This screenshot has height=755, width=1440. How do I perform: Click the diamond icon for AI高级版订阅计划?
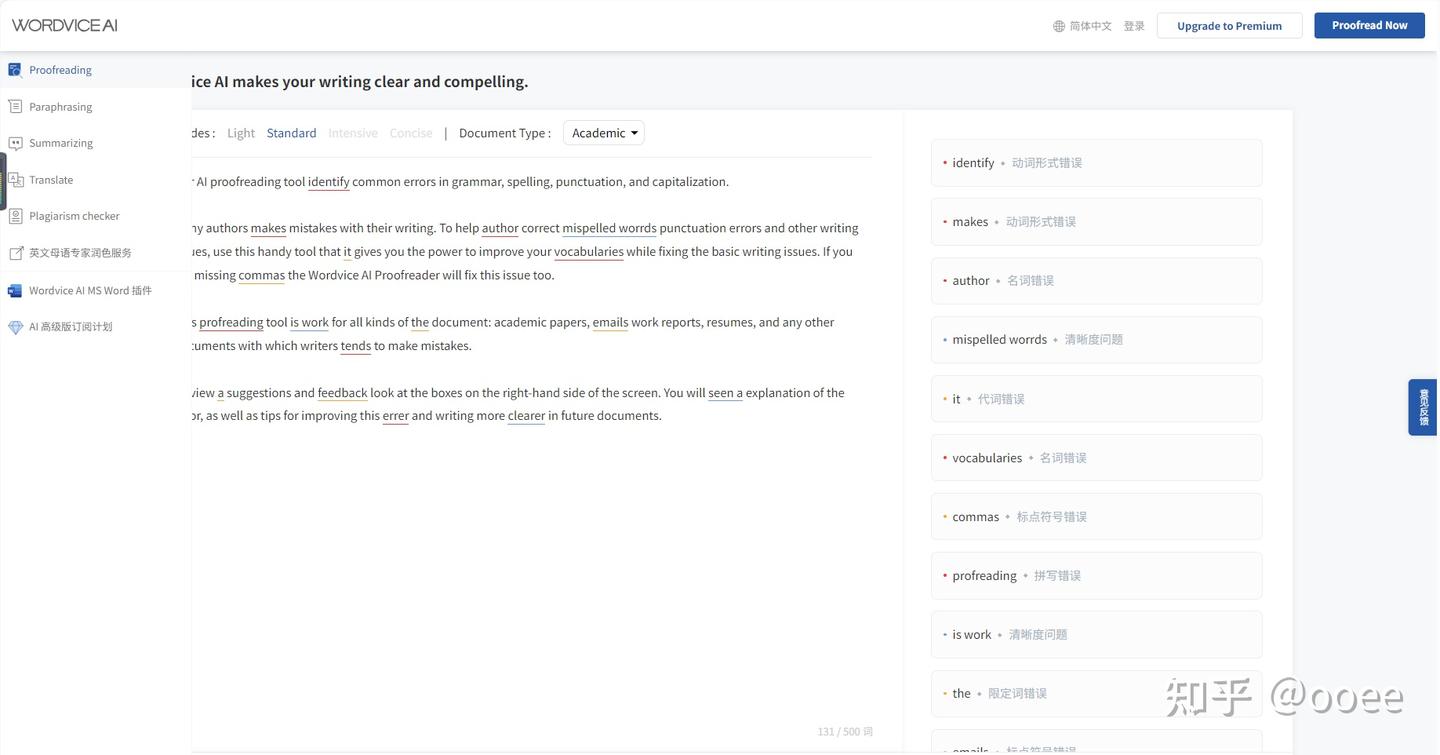click(15, 327)
